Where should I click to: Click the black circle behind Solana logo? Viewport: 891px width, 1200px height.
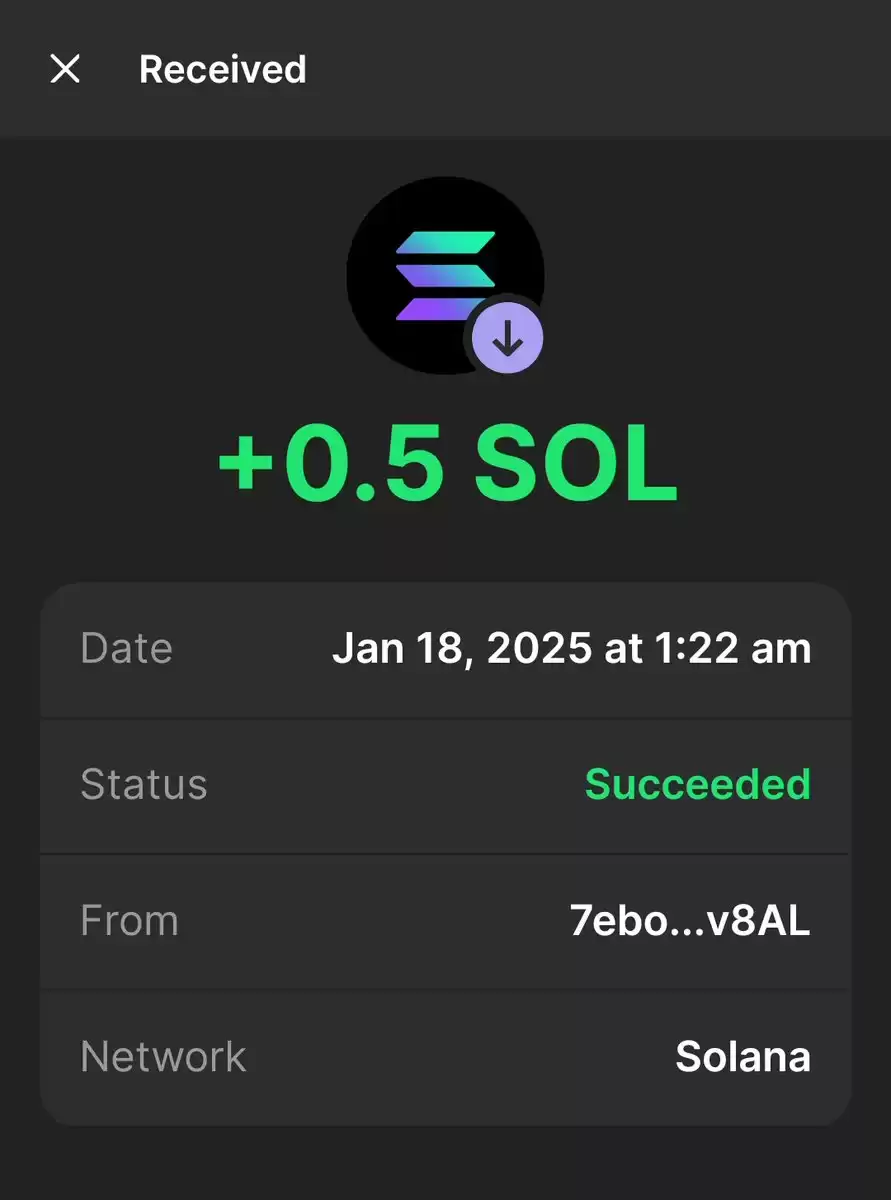click(445, 276)
